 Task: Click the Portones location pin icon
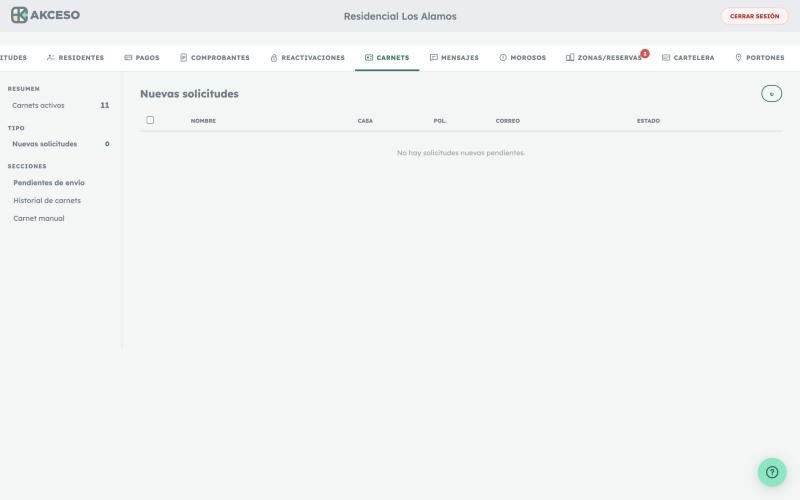[738, 58]
